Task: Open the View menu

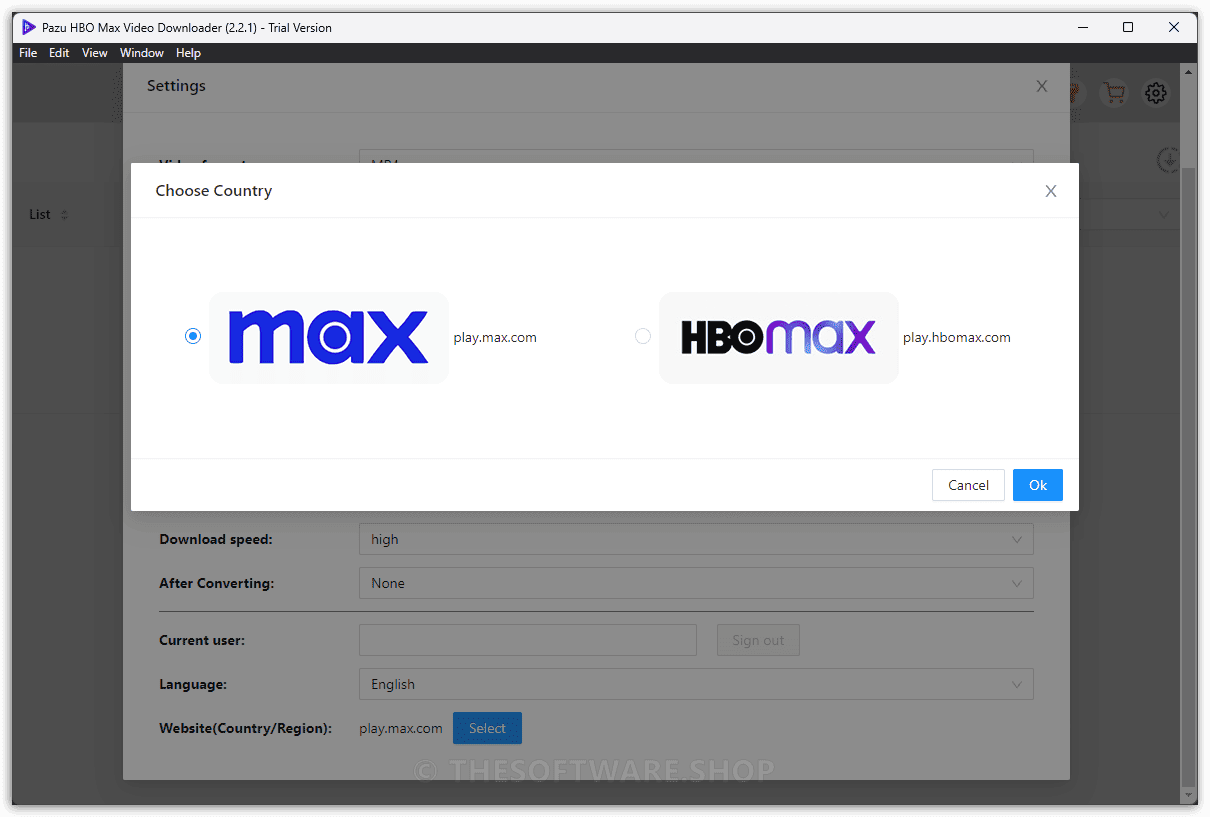Action: coord(95,53)
